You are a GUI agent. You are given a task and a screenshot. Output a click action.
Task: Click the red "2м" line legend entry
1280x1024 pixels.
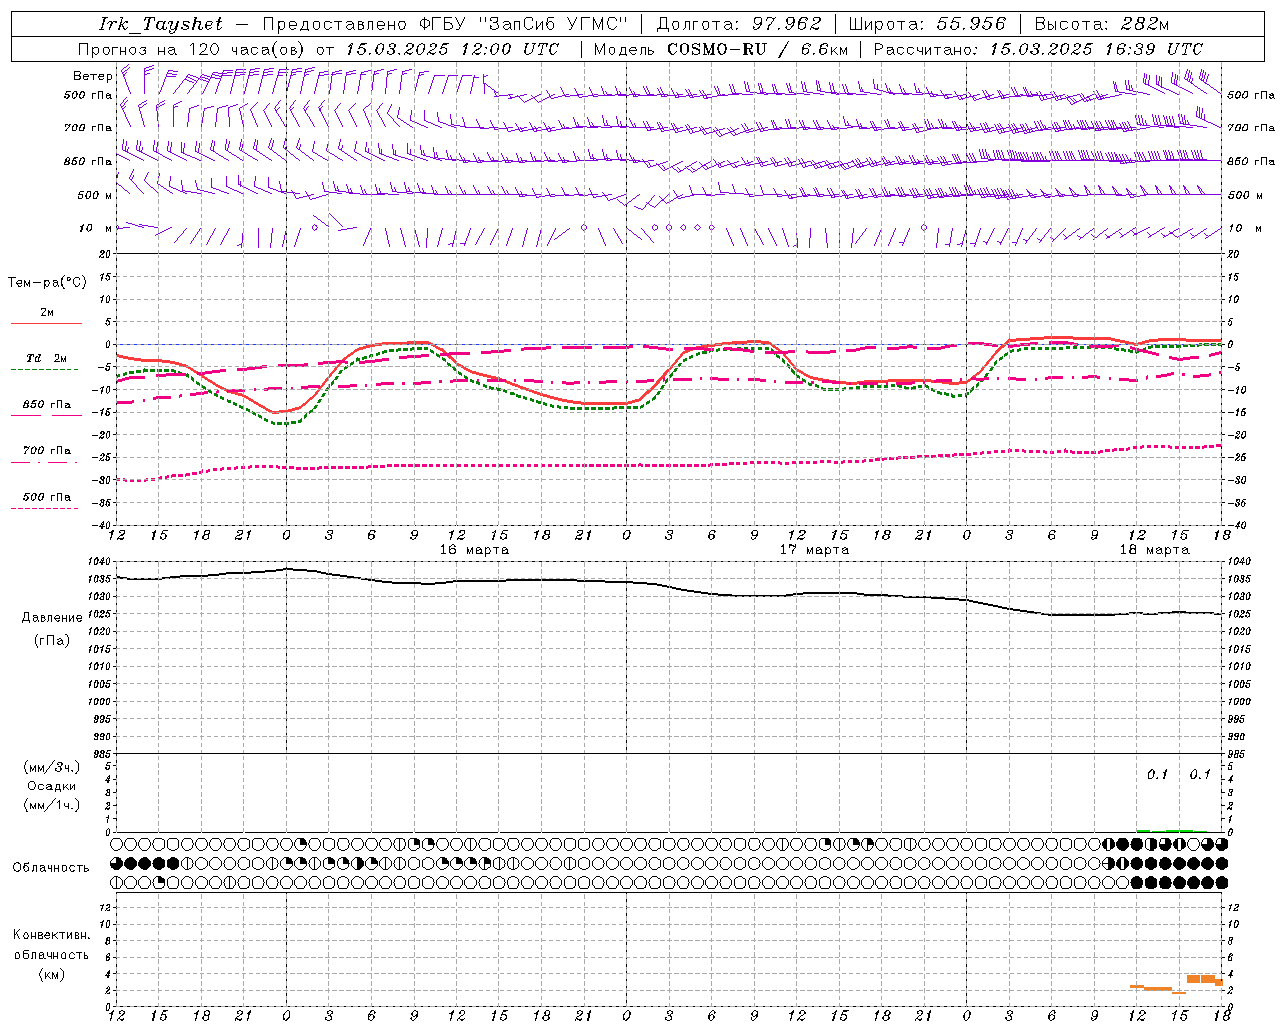coord(46,313)
